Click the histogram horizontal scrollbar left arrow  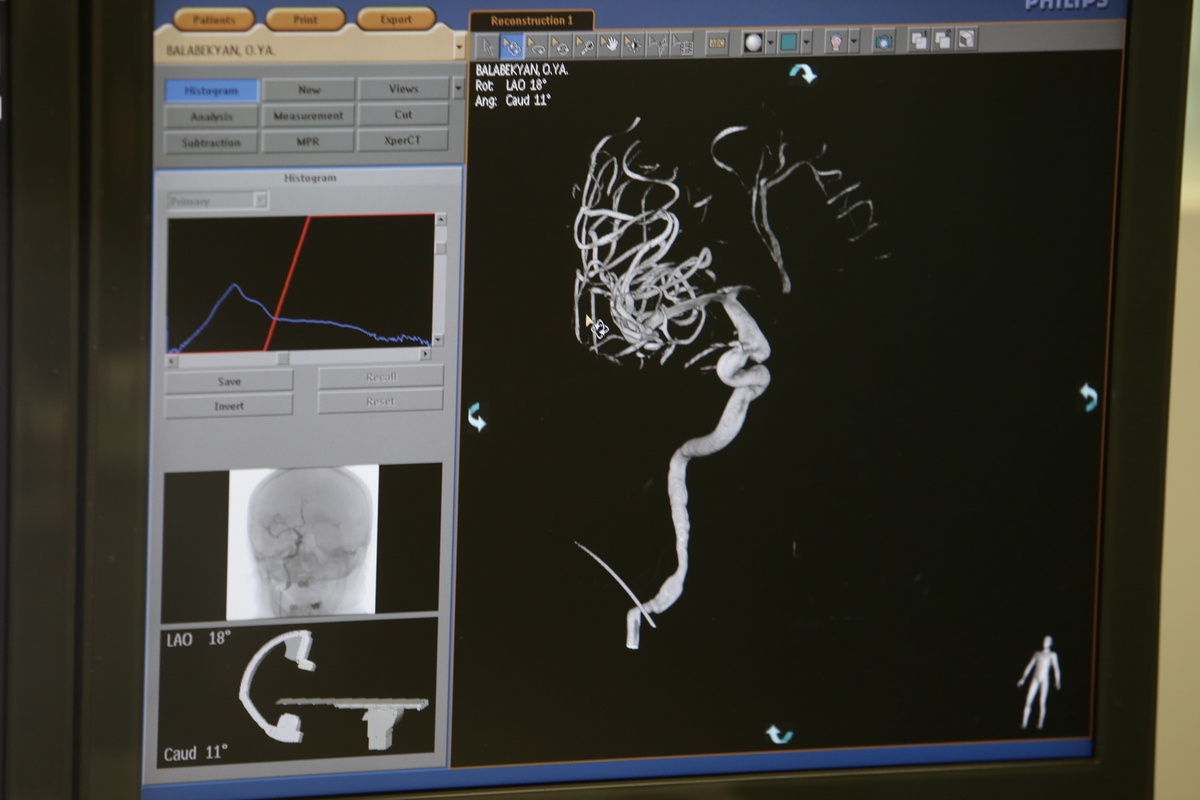pos(172,360)
